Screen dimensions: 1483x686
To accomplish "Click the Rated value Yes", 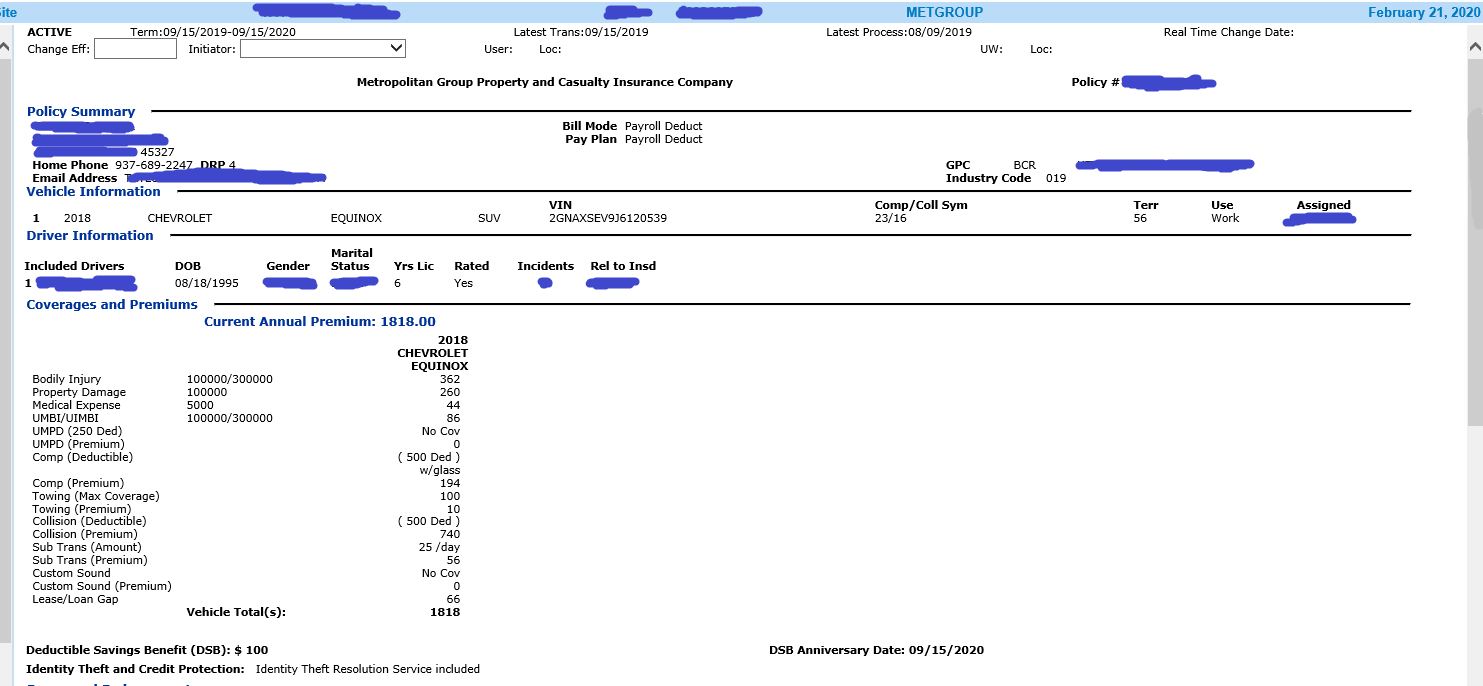I will [463, 283].
